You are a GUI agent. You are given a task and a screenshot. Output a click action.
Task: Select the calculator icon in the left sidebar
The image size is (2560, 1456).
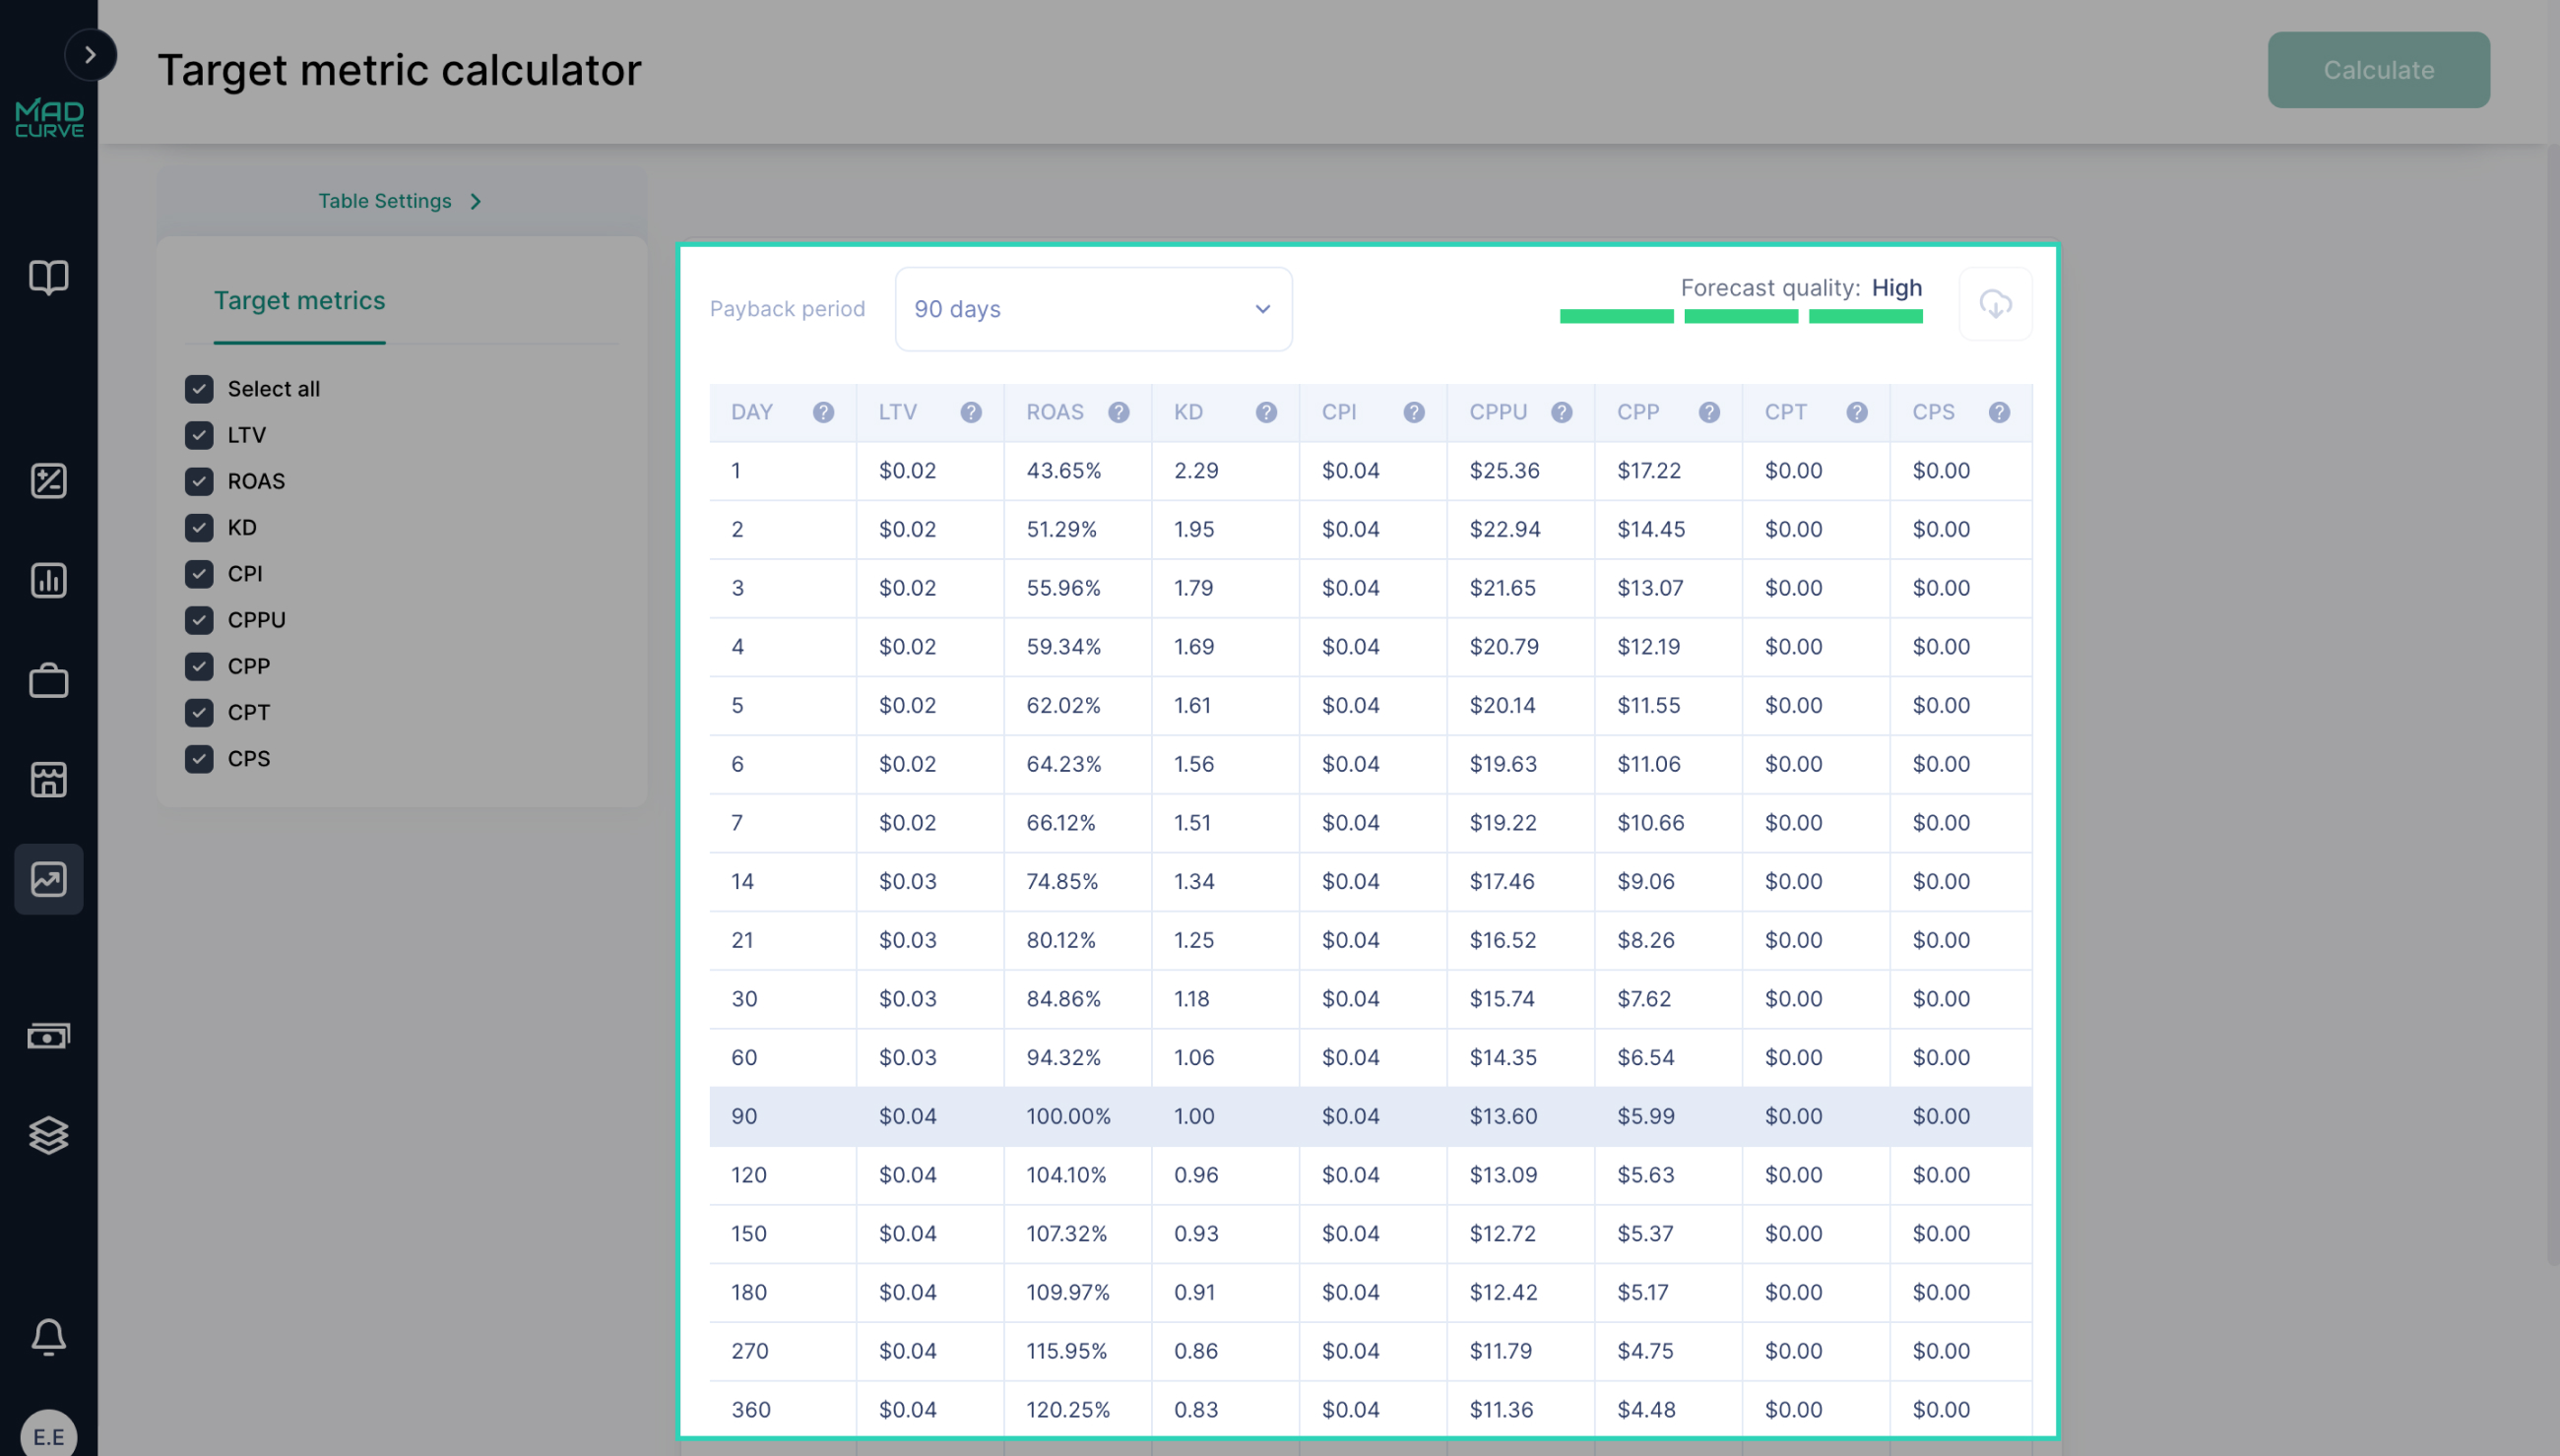click(x=49, y=481)
